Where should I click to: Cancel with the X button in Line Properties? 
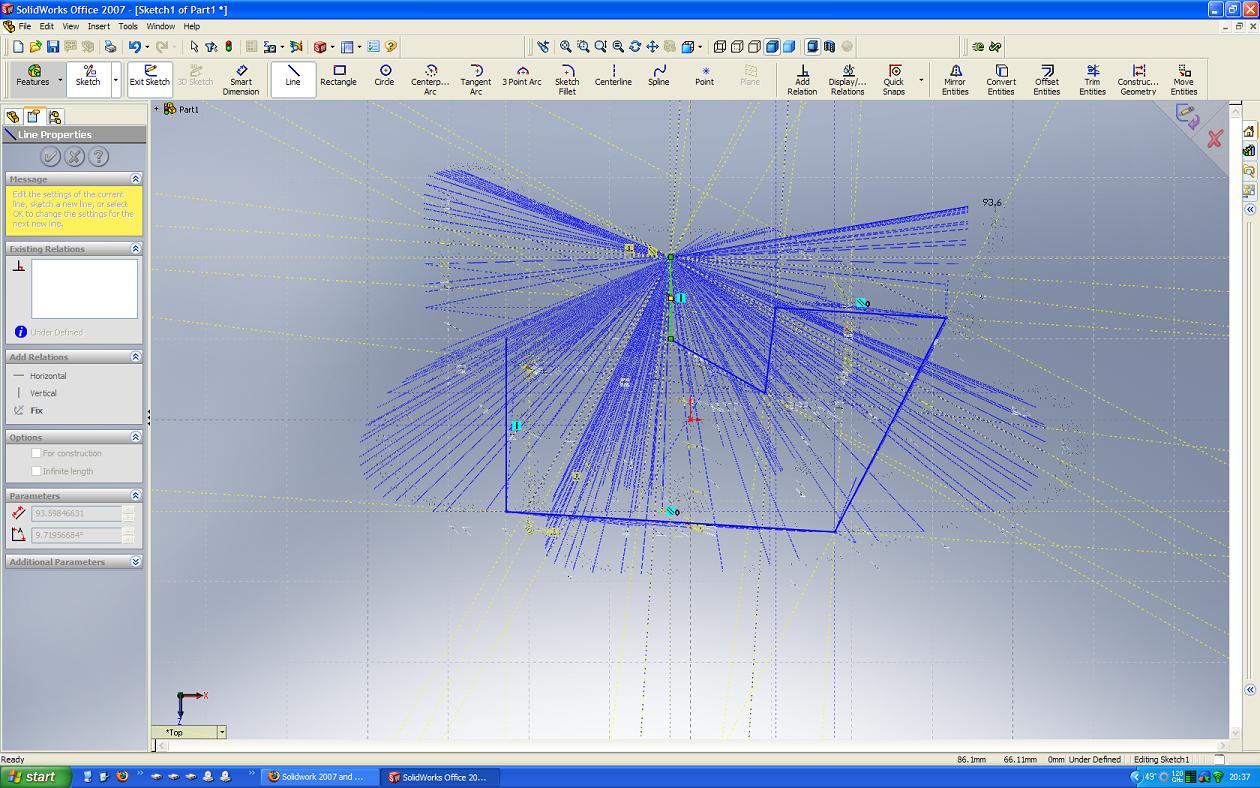tap(75, 156)
